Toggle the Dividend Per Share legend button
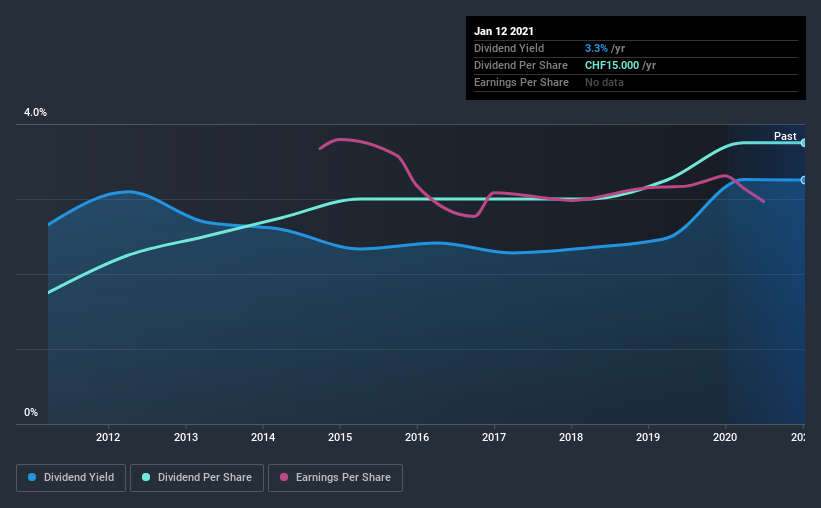This screenshot has height=508, width=821. [197, 478]
